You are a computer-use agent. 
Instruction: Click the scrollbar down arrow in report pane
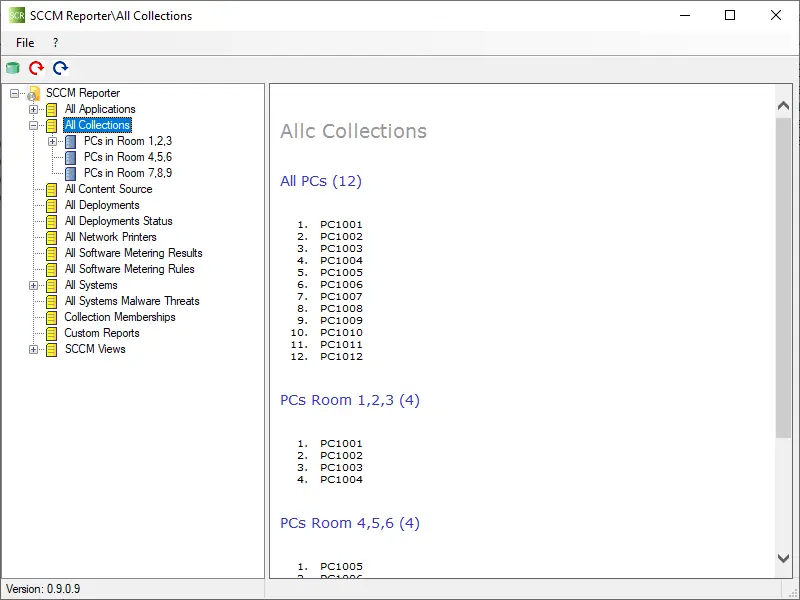click(784, 558)
